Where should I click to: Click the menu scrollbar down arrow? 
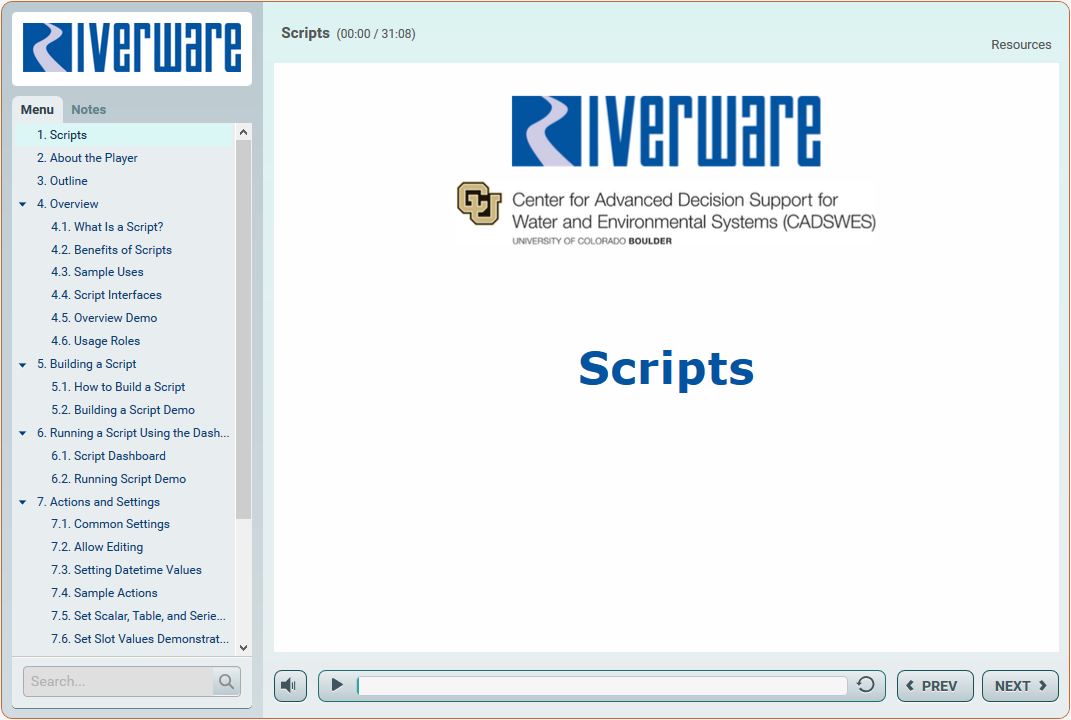pyautogui.click(x=243, y=647)
